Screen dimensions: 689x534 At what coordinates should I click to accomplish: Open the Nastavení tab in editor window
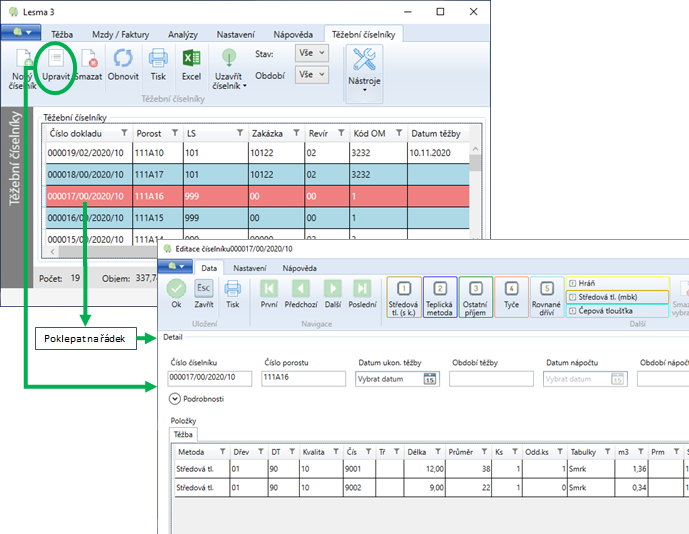pos(250,268)
